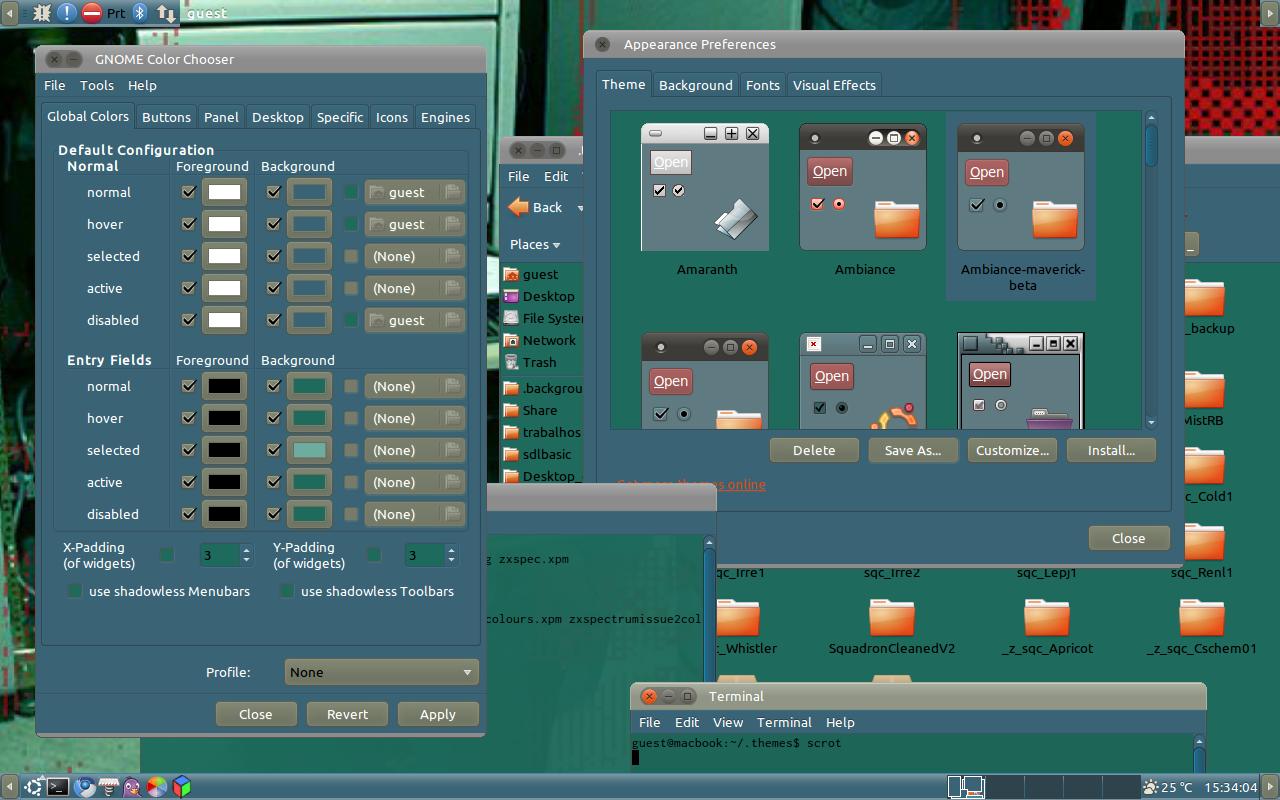This screenshot has width=1280, height=800.
Task: Launch the color wheel app in panel
Action: [157, 787]
